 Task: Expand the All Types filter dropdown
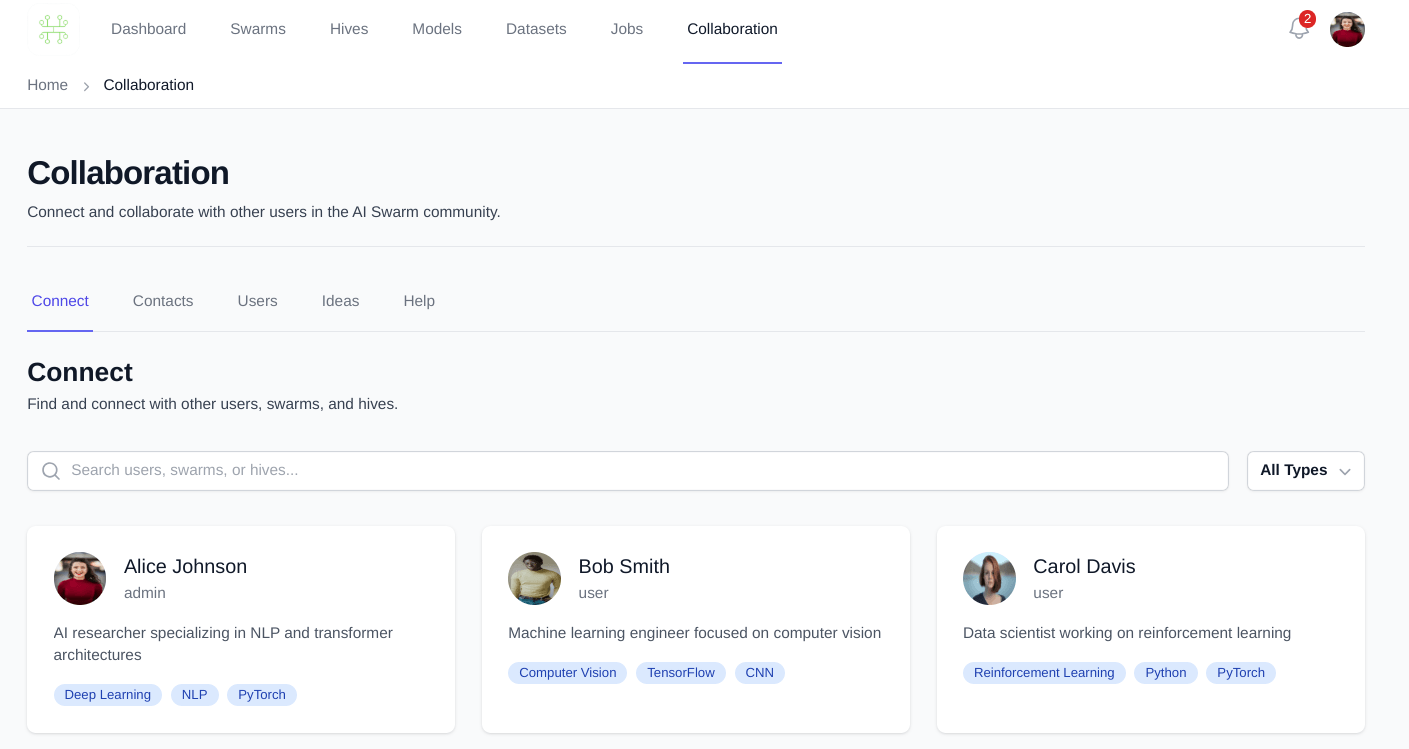point(1305,471)
